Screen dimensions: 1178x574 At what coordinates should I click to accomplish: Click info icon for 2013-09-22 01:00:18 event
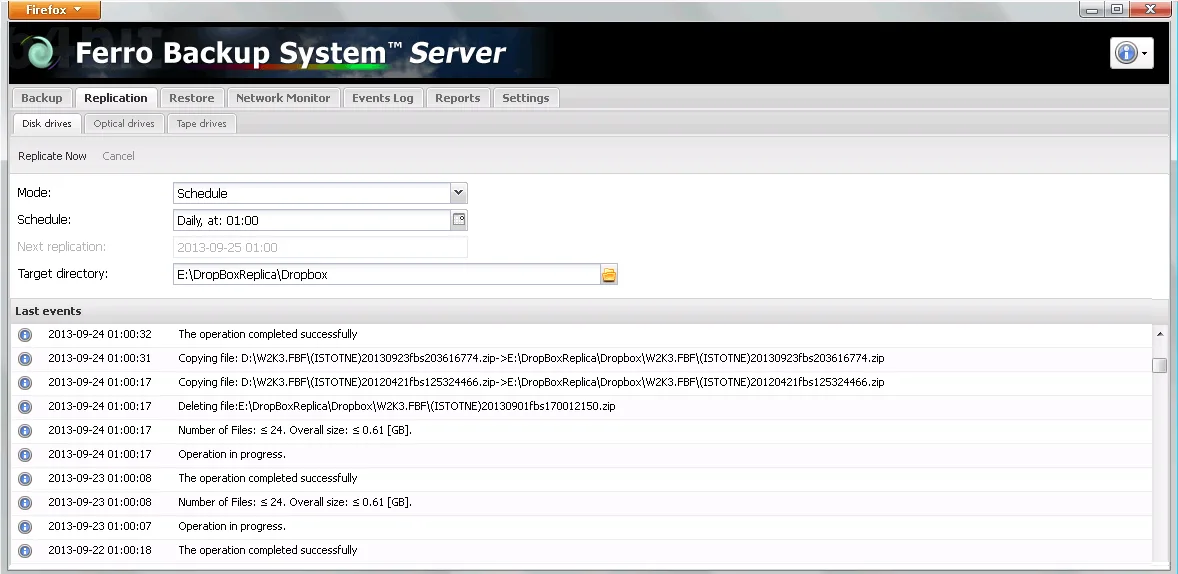click(25, 551)
